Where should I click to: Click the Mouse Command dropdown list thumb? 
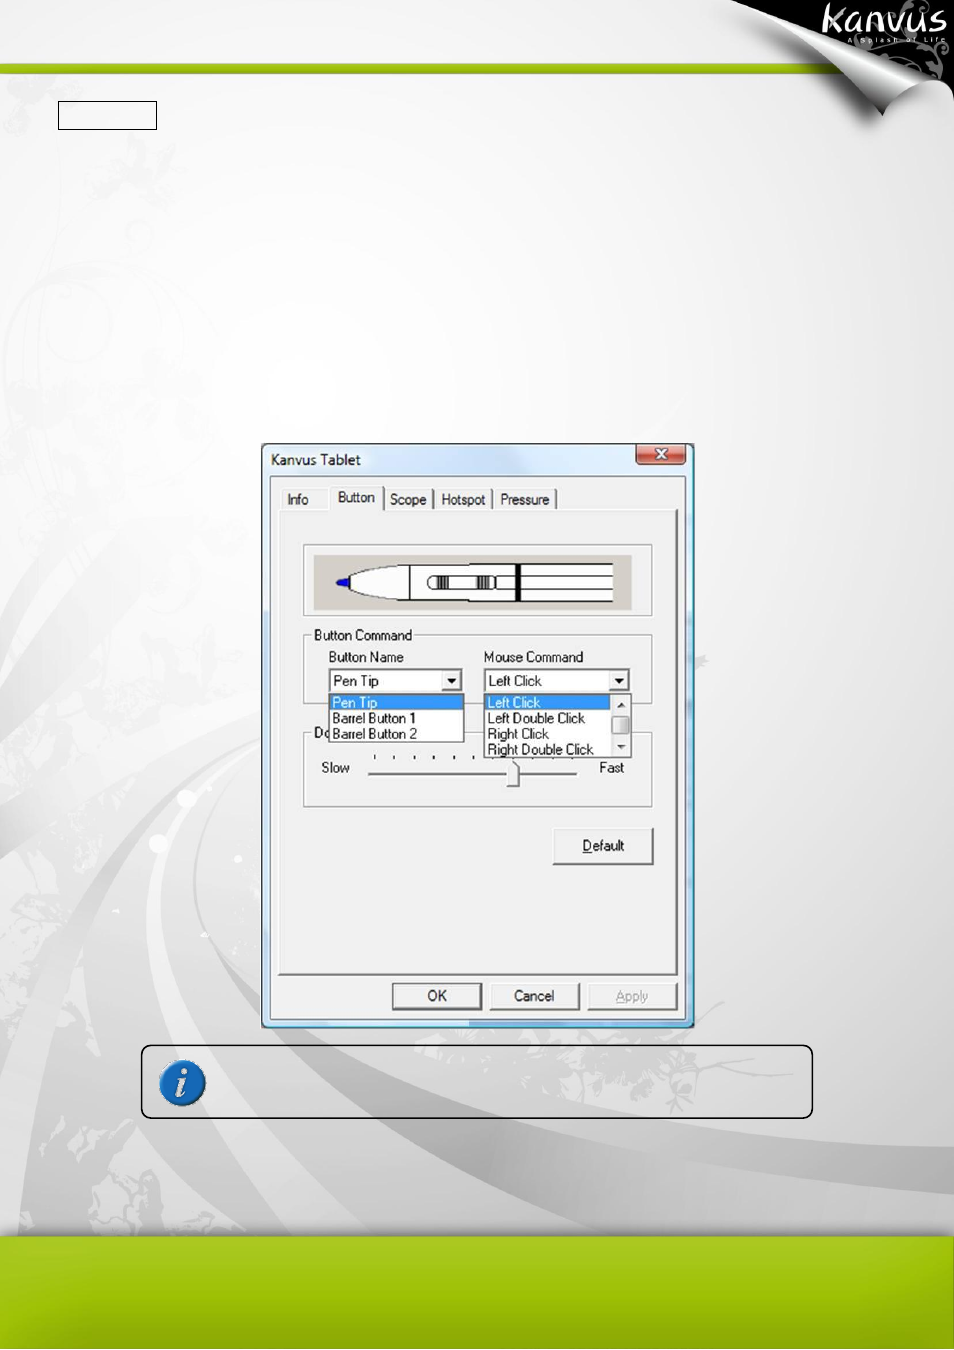[621, 725]
